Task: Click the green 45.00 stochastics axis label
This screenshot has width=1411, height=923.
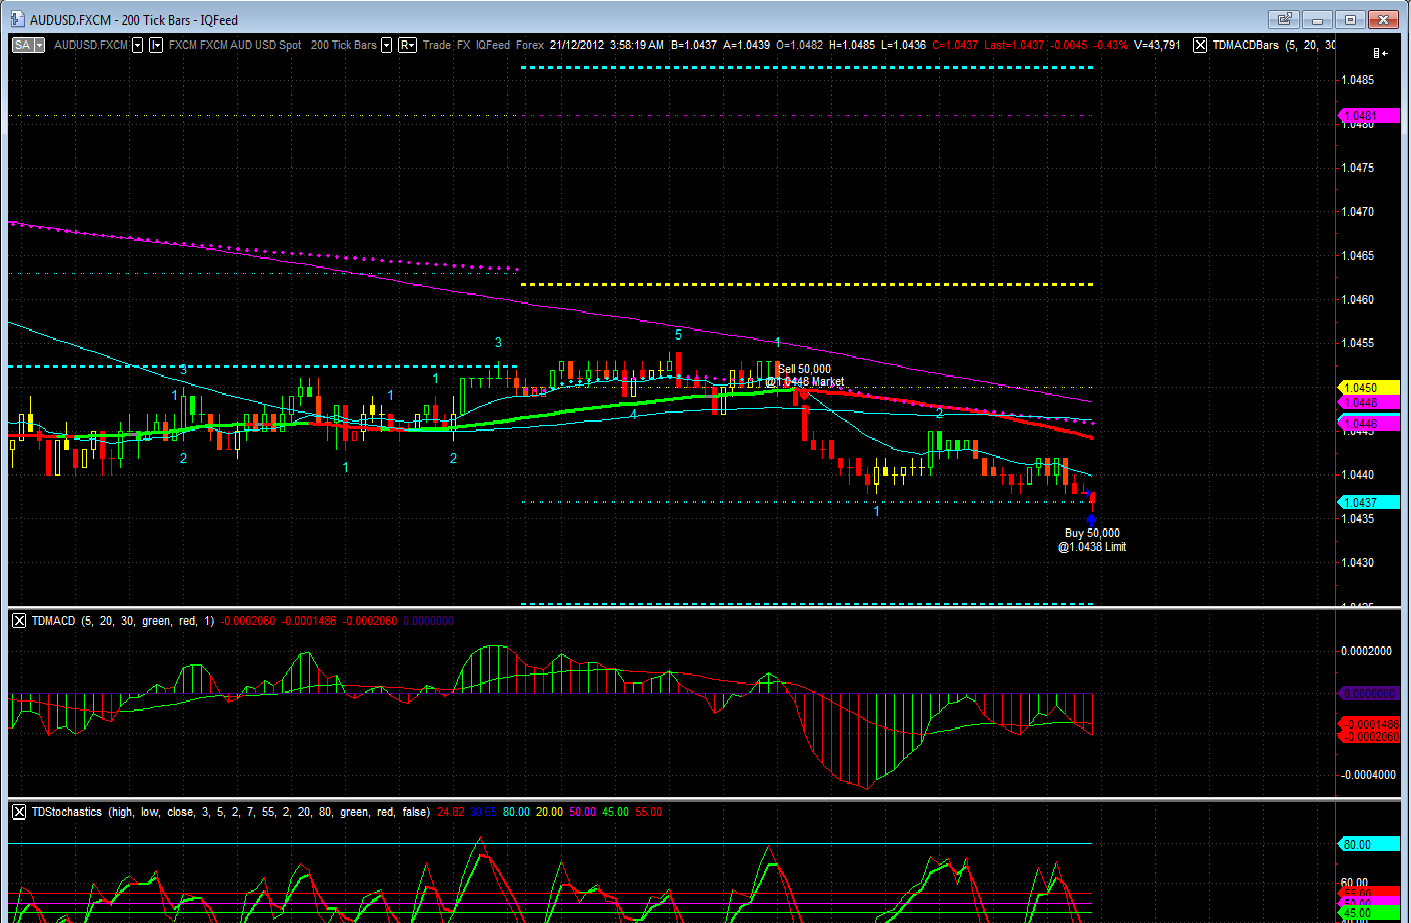Action: click(x=1368, y=913)
